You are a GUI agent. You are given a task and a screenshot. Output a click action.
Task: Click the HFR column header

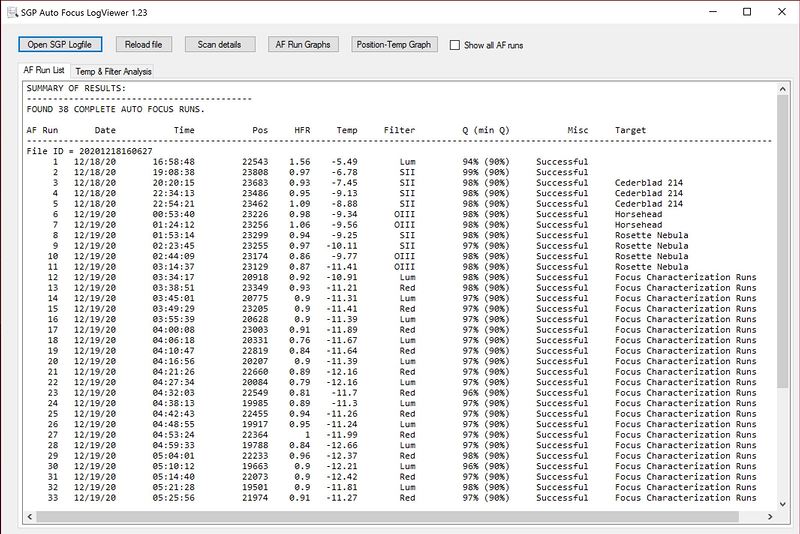[302, 130]
